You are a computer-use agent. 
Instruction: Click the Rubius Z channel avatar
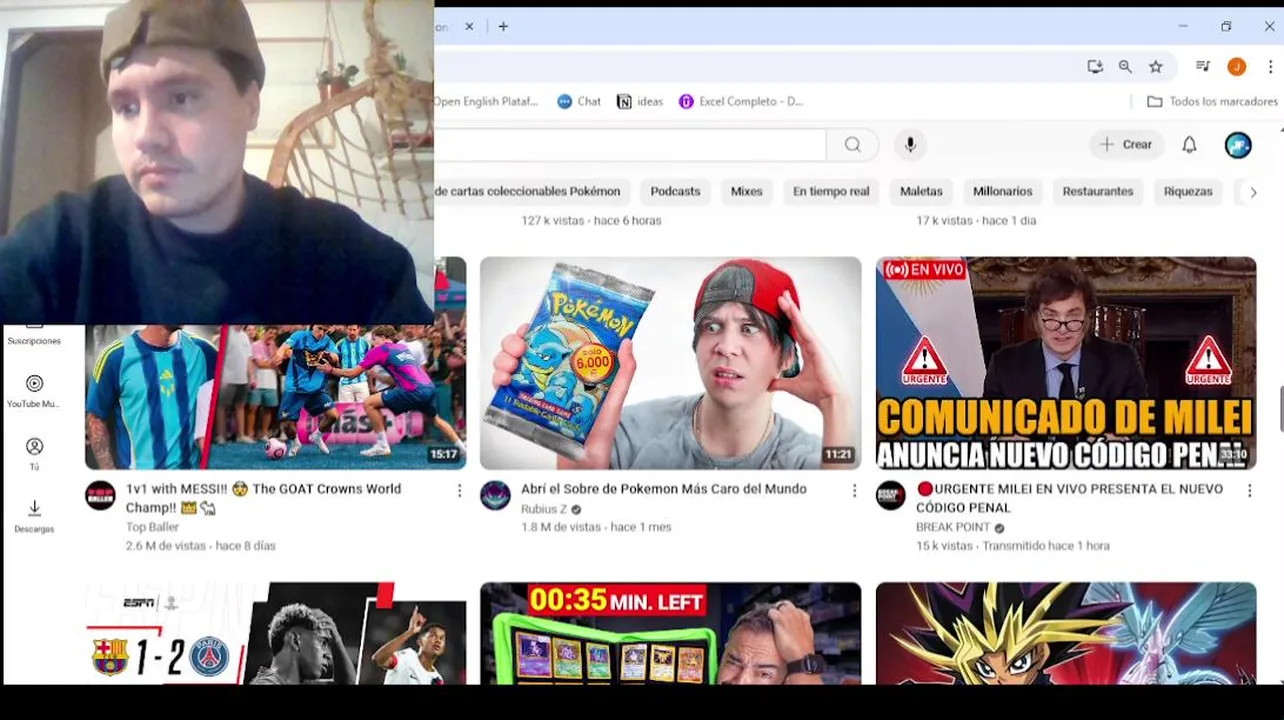pyautogui.click(x=495, y=495)
